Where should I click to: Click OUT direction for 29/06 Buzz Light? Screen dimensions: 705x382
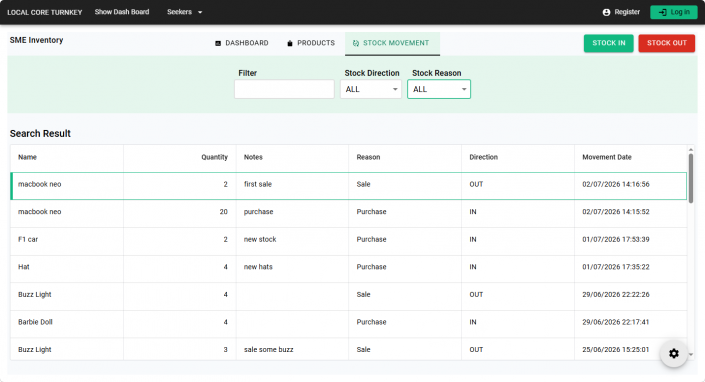(x=476, y=295)
